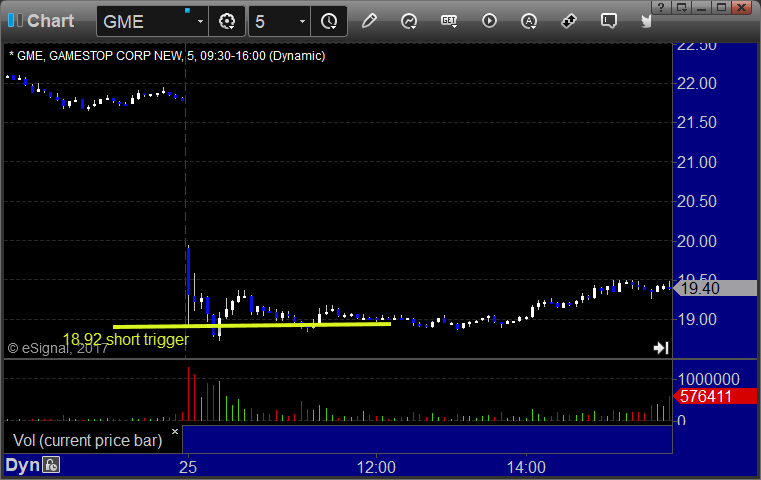Close the Vol study pane

pos(175,431)
